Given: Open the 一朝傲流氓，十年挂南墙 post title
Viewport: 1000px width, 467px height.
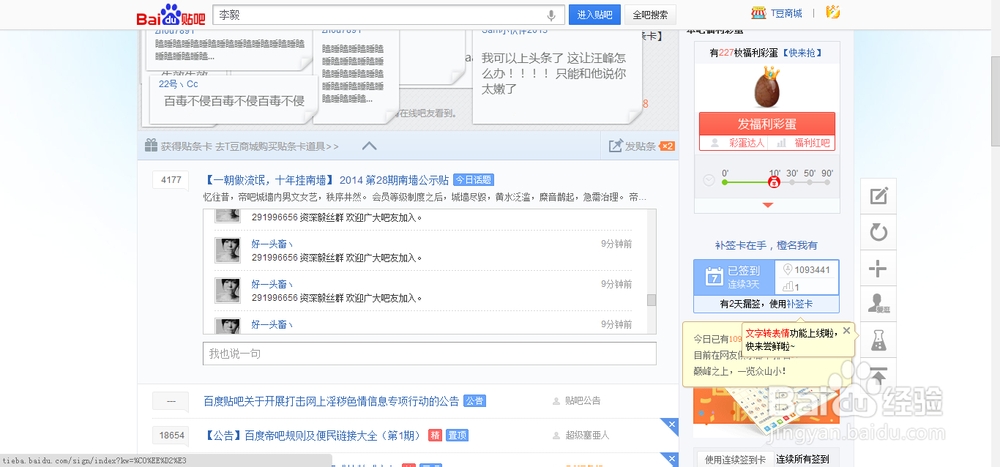Looking at the screenshot, I should tap(327, 180).
